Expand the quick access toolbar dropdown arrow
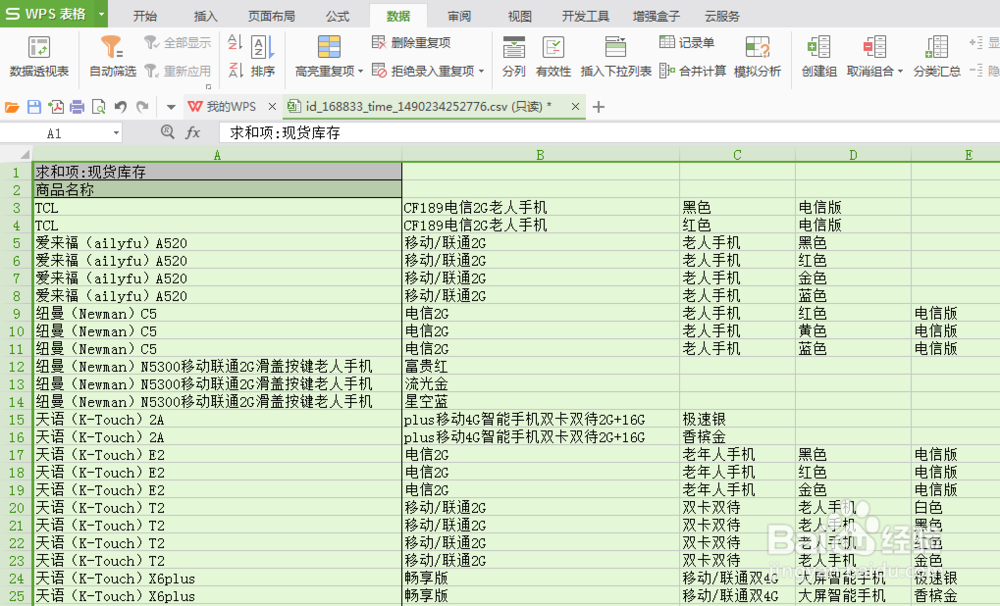The width and height of the screenshot is (1000, 606). [170, 107]
